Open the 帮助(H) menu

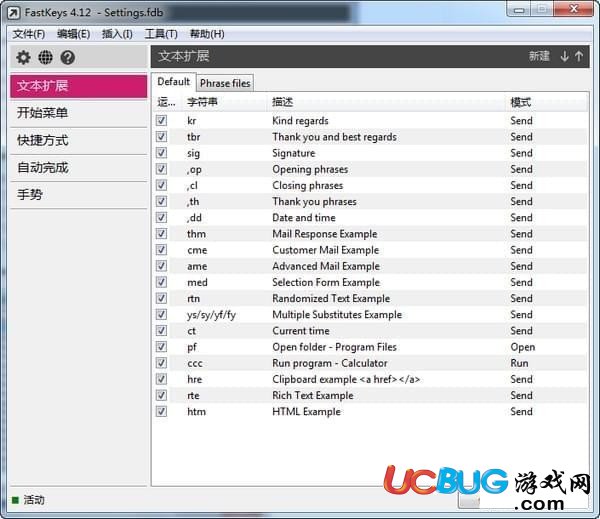207,34
